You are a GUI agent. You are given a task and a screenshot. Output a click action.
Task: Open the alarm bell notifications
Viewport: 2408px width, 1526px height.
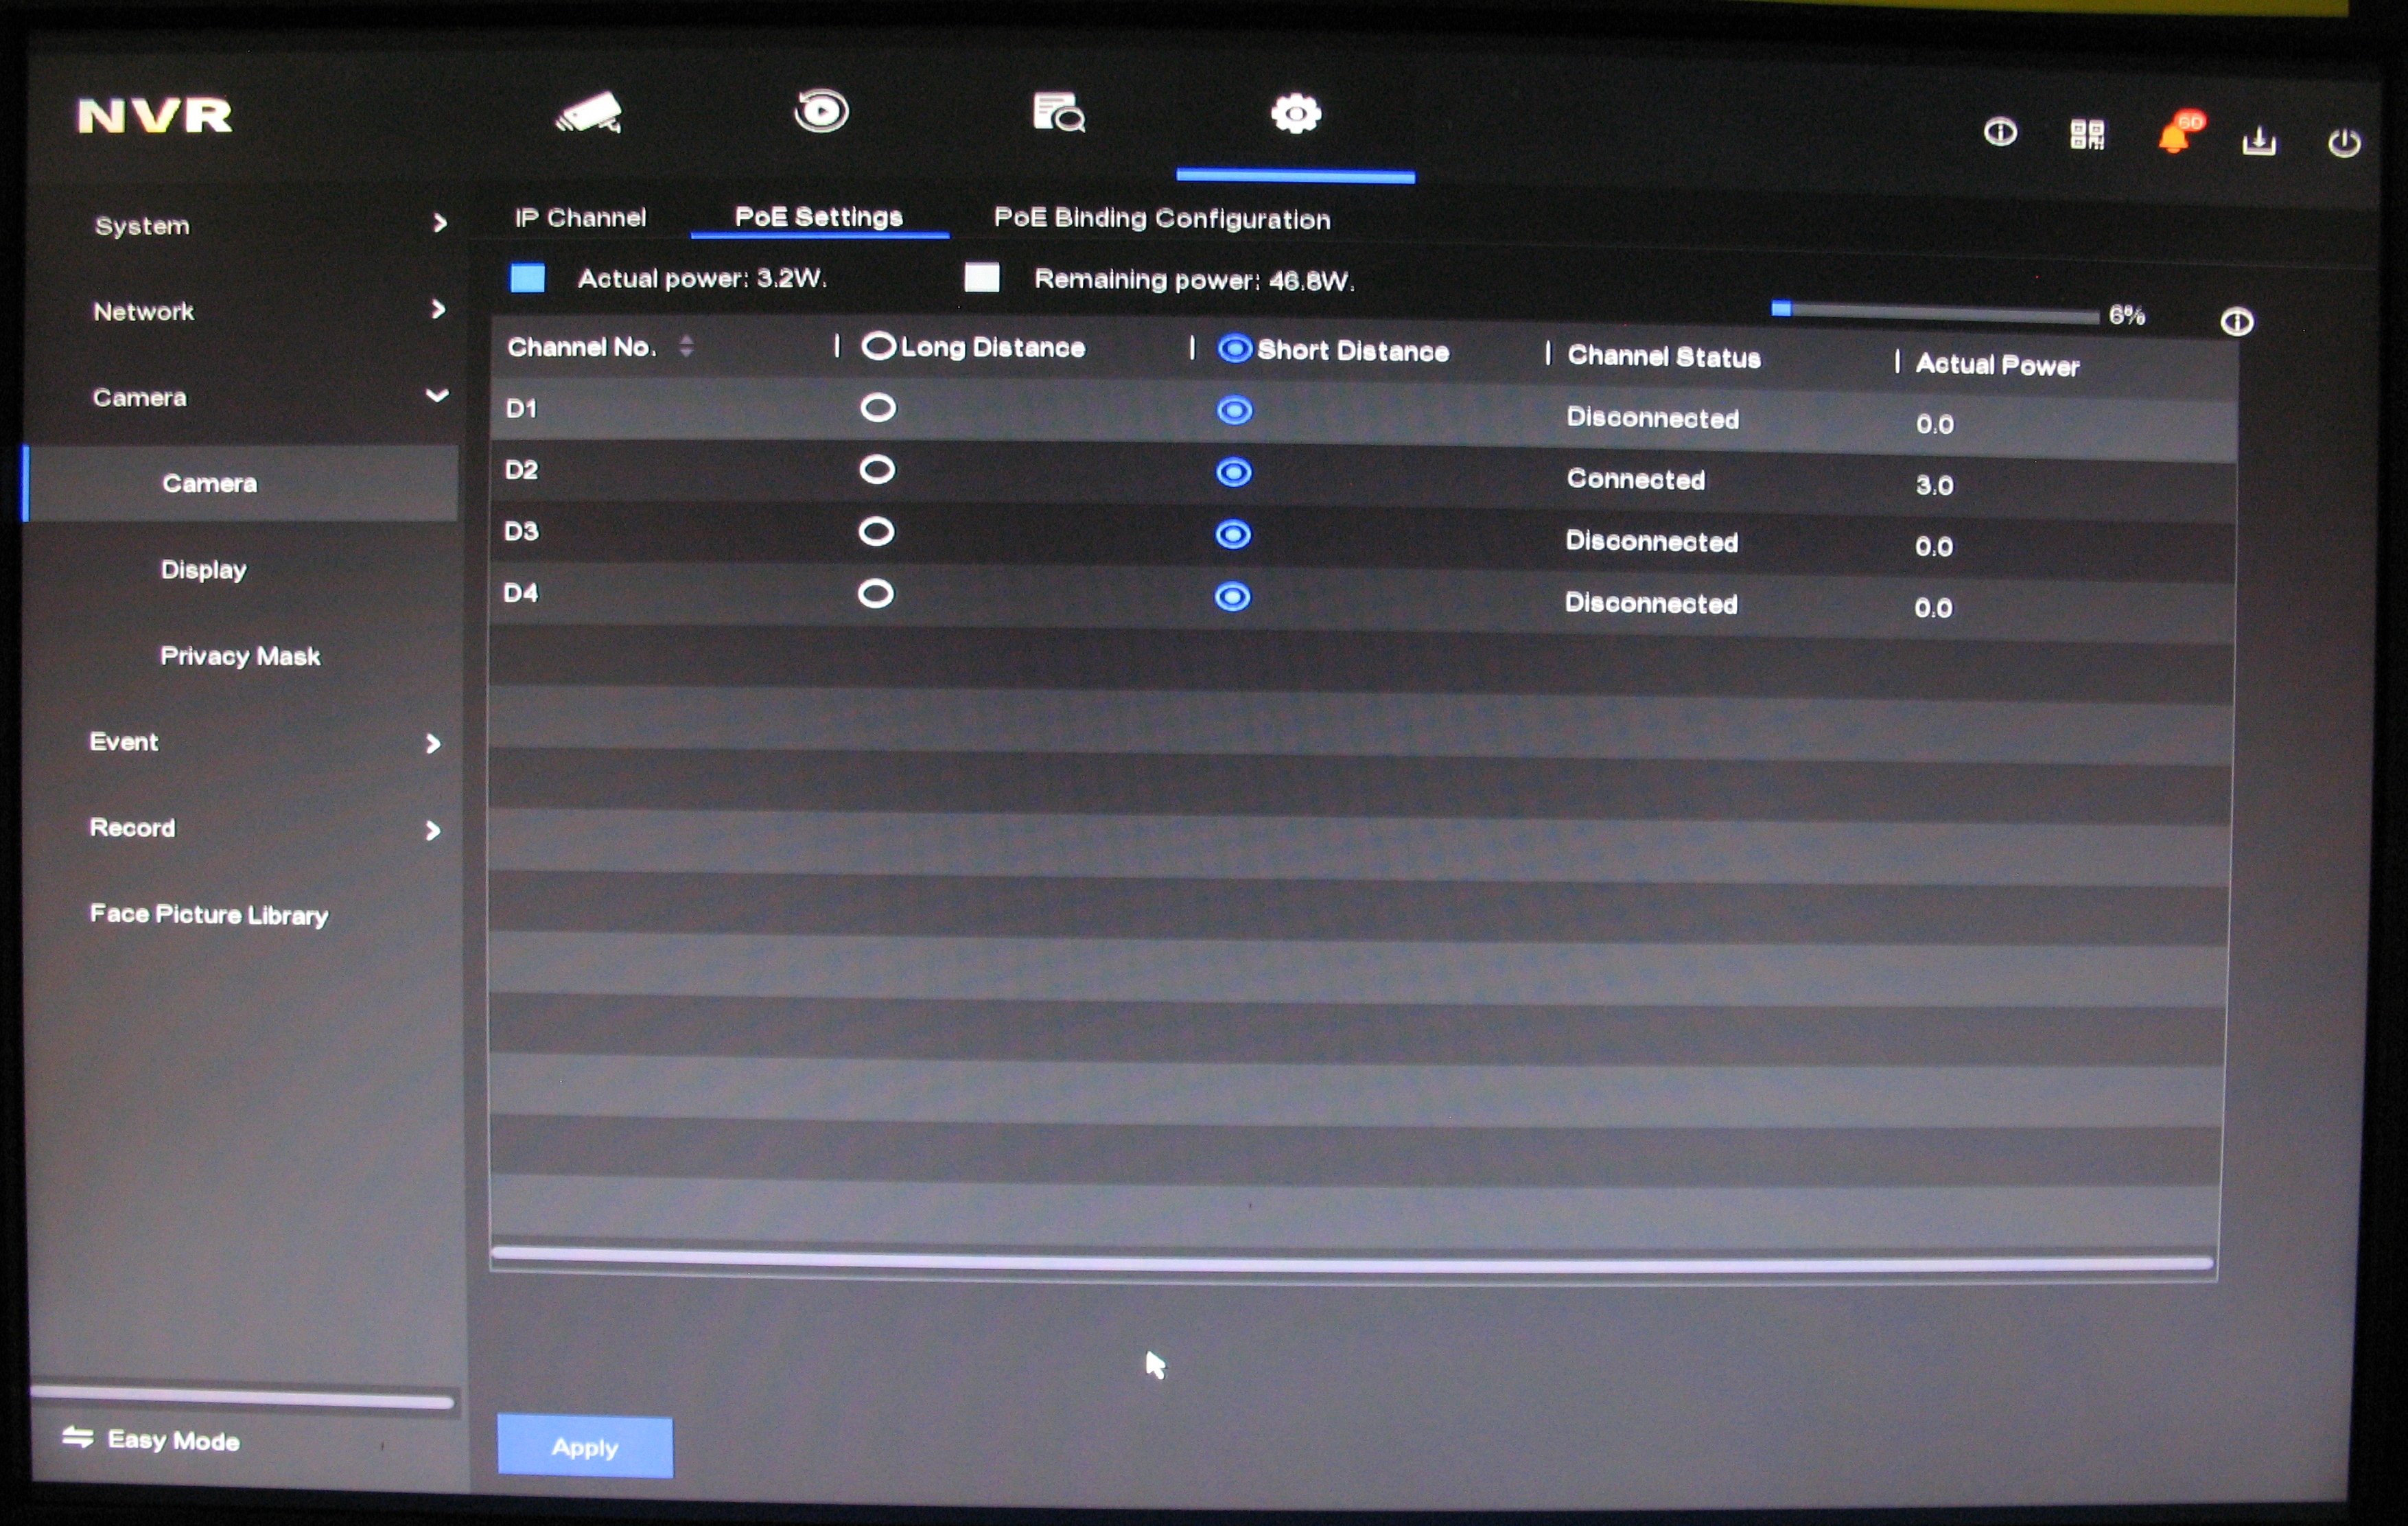(x=2174, y=138)
